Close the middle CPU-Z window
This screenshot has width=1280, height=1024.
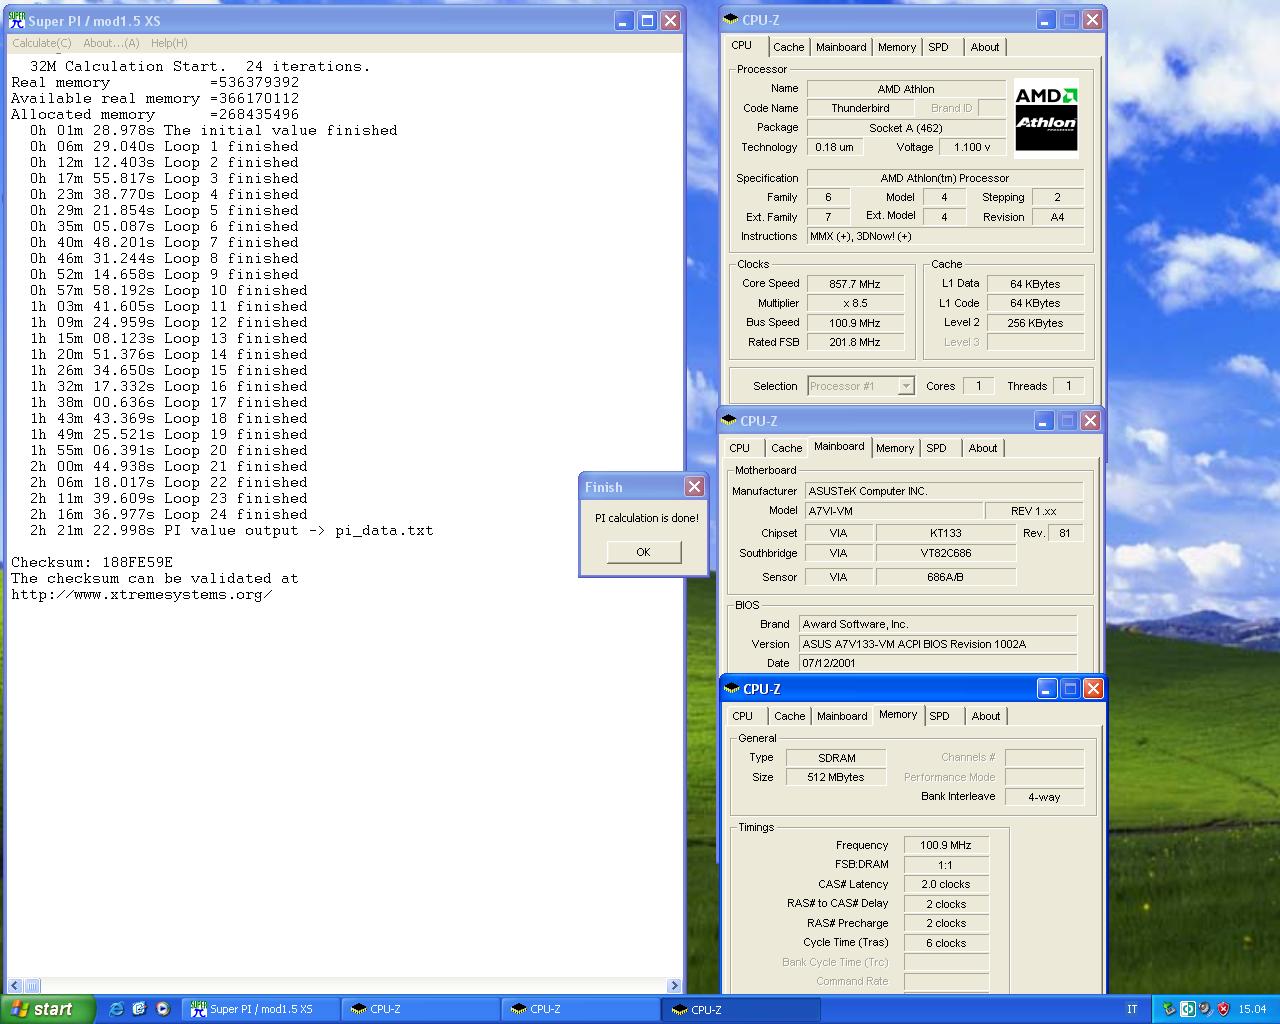[x=1091, y=420]
